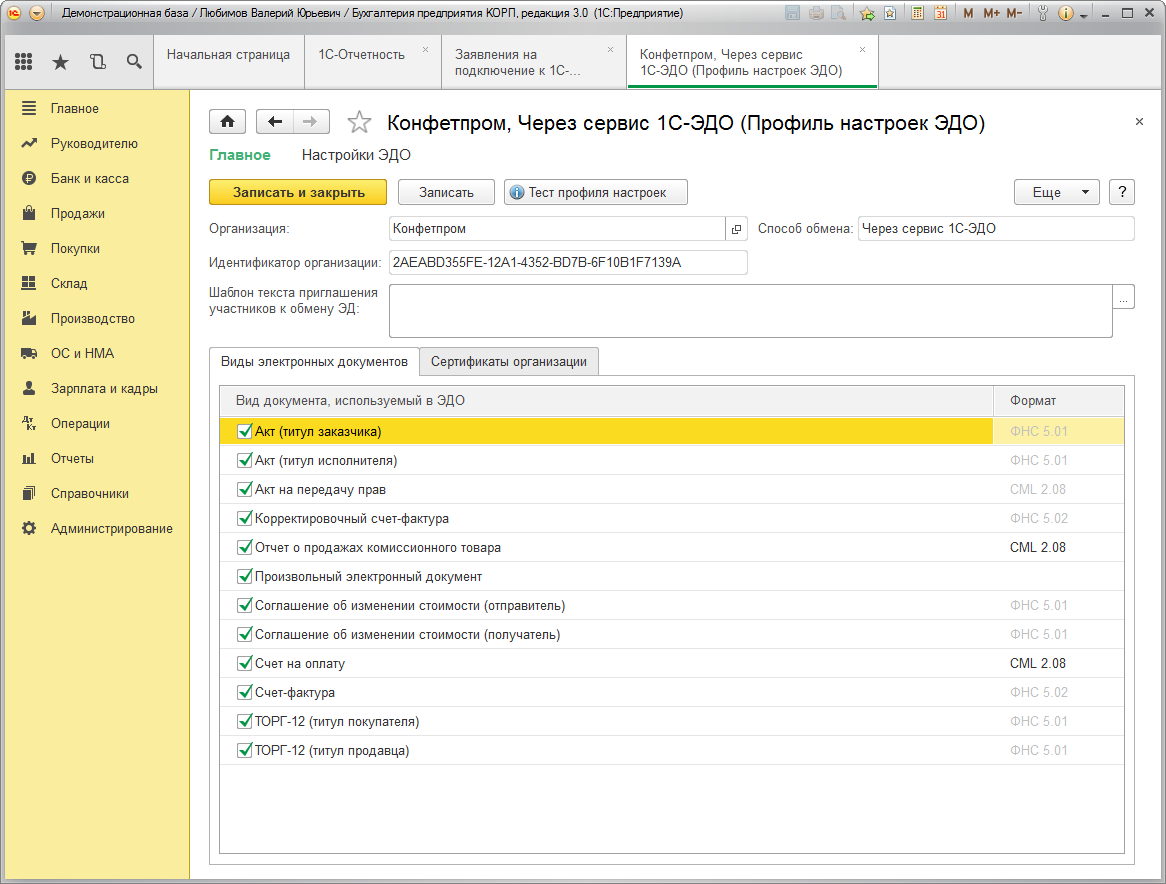Uncheck ТОРГ-12 (титул продавца)
Image resolution: width=1166 pixels, height=884 pixels.
245,750
